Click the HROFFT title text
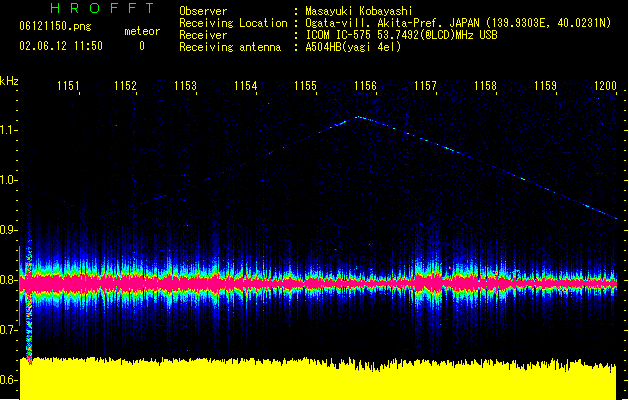629x400 pixels. pyautogui.click(x=103, y=8)
